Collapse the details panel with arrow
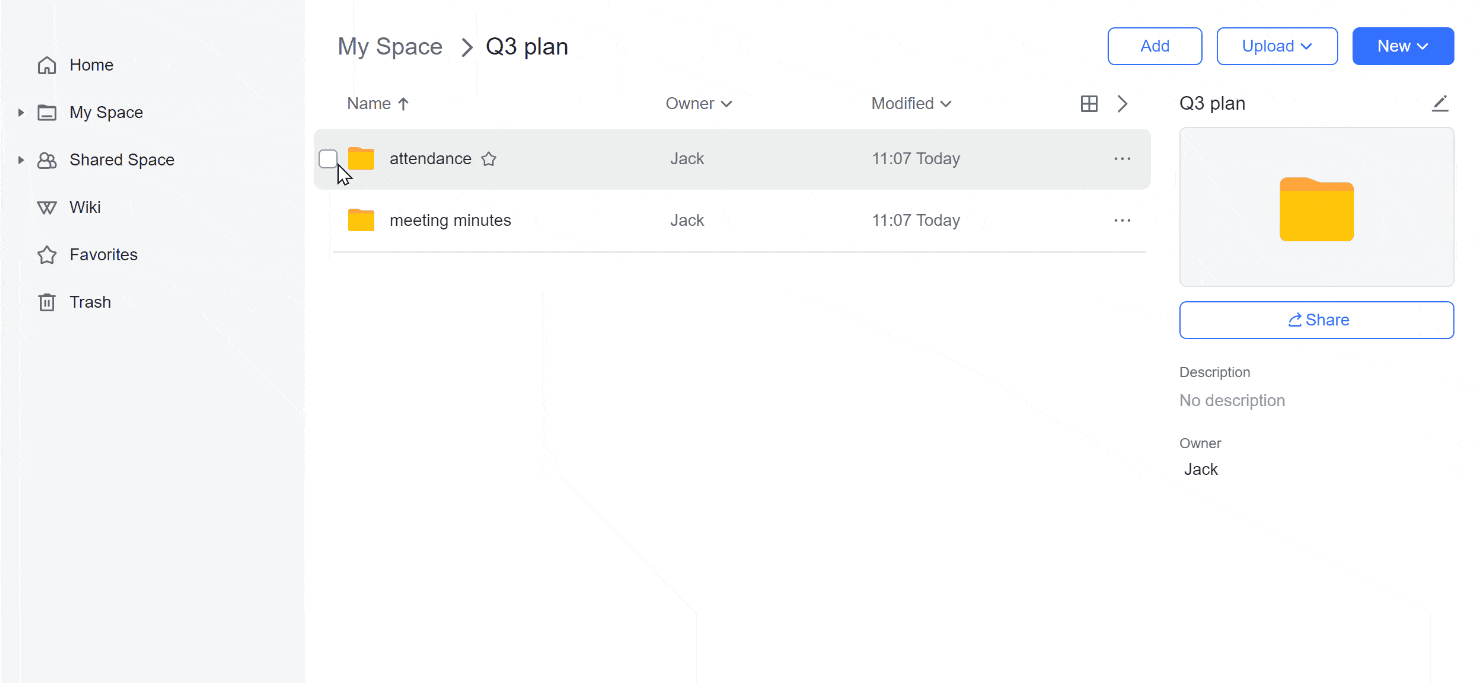The image size is (1480, 683). (1123, 104)
